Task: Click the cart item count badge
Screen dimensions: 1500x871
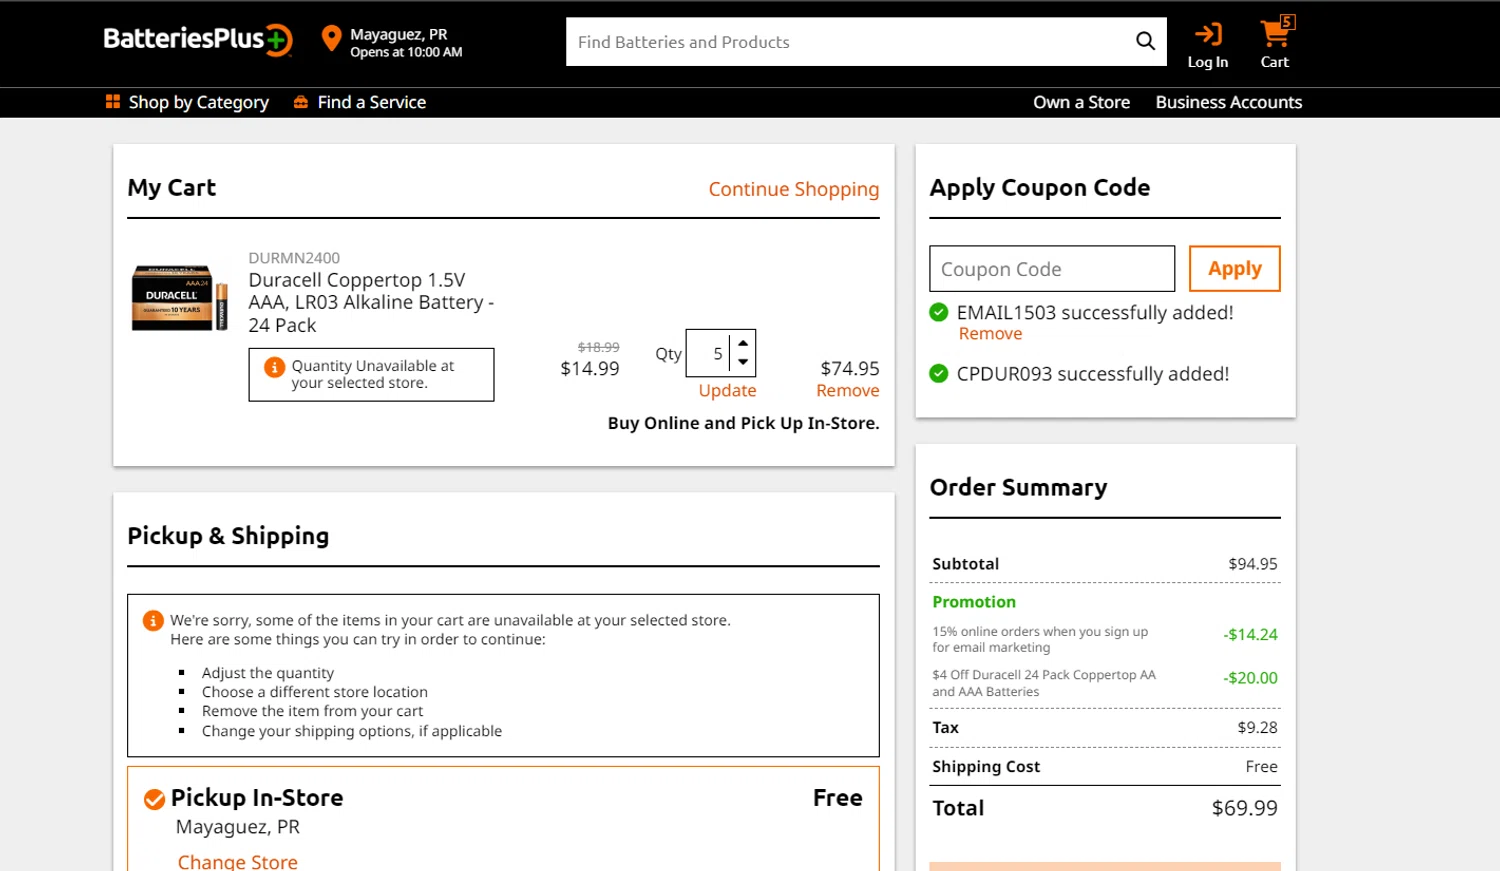Action: pyautogui.click(x=1287, y=22)
